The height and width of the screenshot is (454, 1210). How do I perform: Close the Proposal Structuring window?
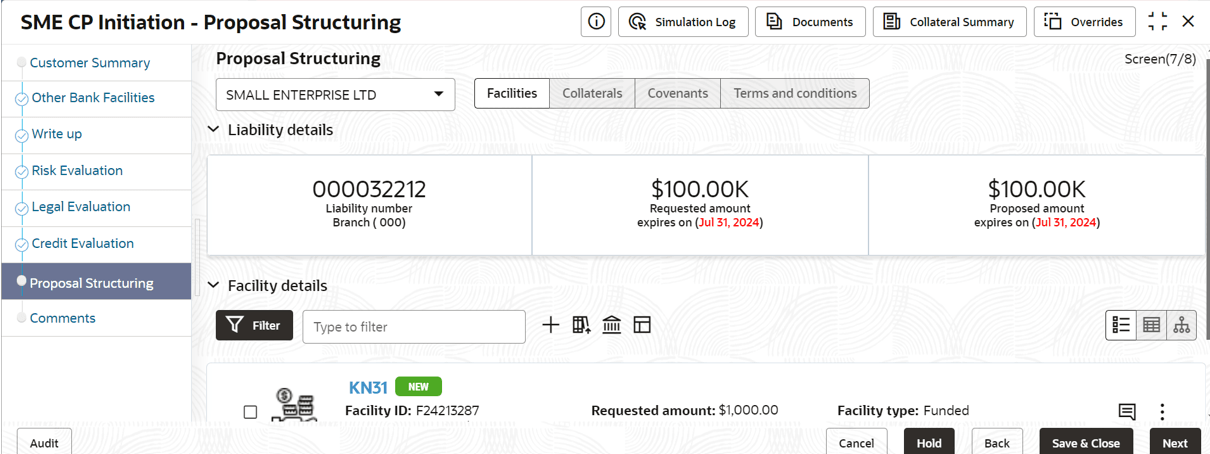pos(1188,21)
